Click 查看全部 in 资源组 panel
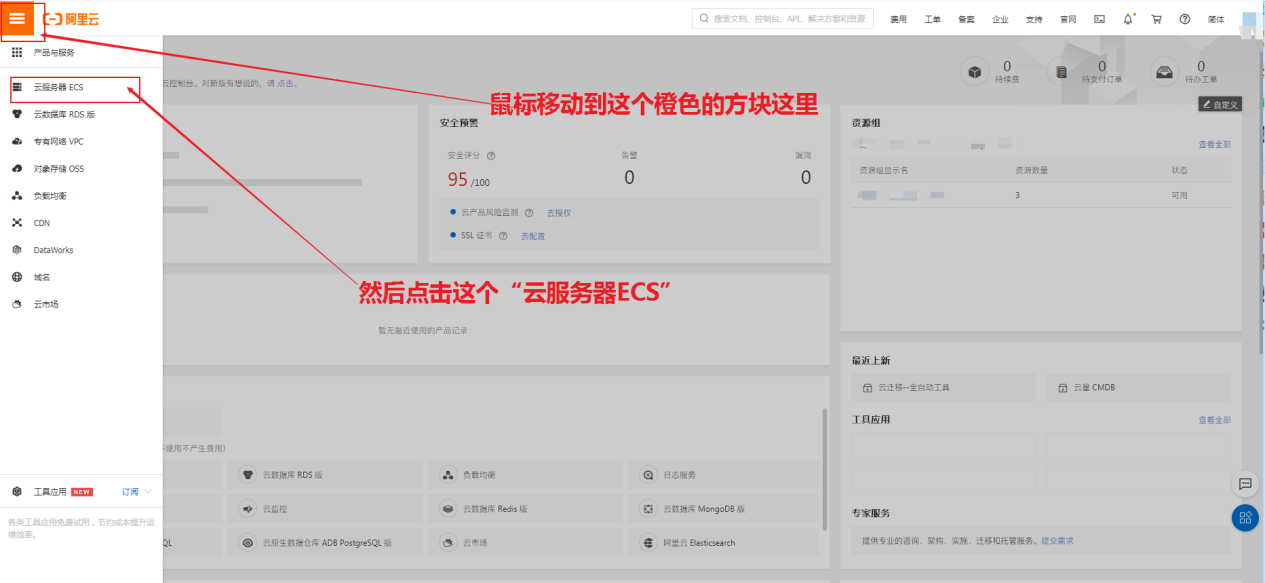This screenshot has height=583, width=1265. pos(1215,145)
